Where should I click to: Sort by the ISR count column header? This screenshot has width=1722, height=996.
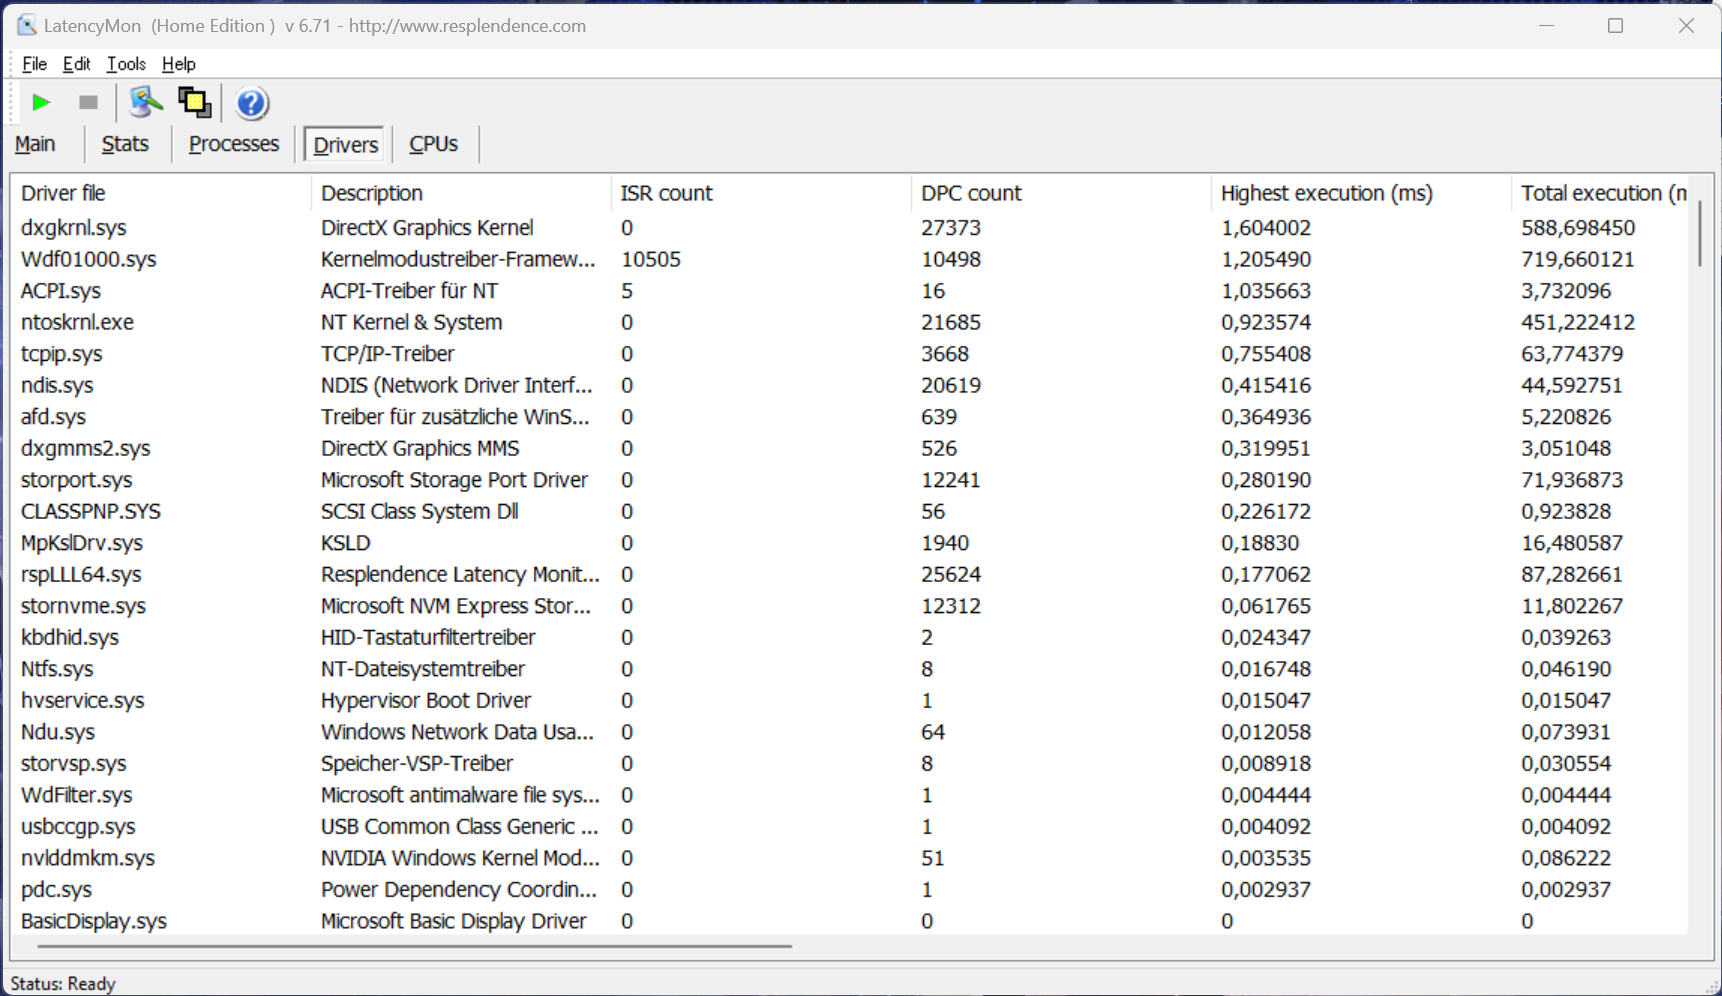pyautogui.click(x=761, y=193)
